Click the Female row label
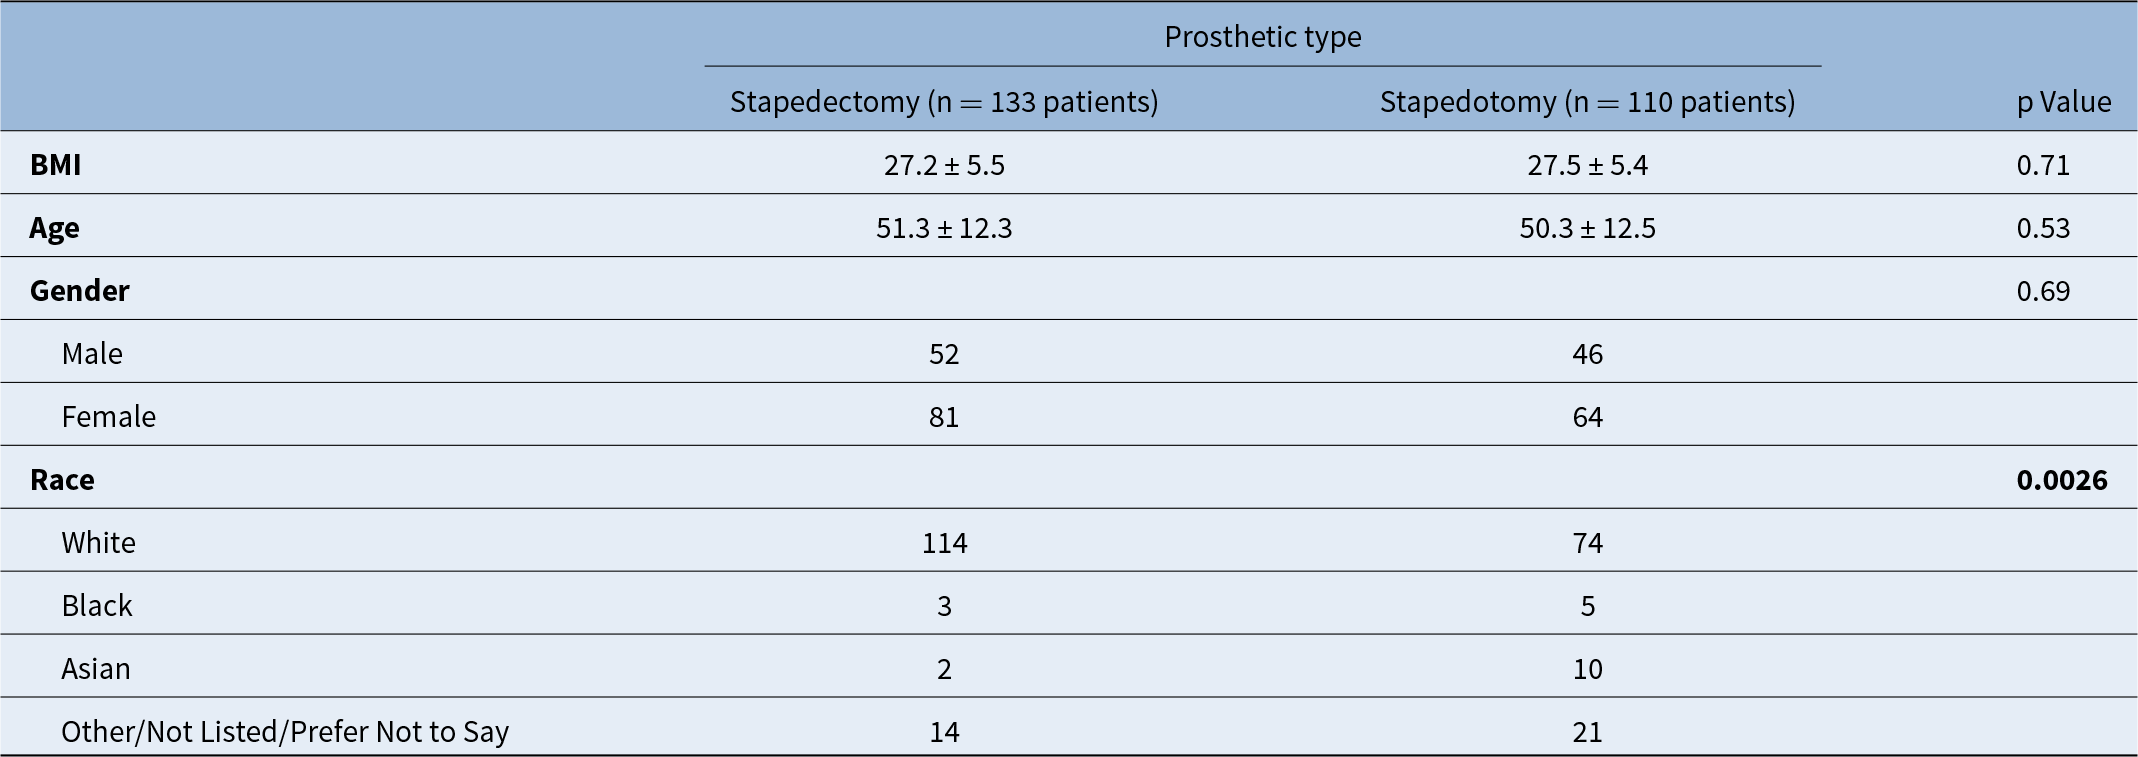 point(108,417)
